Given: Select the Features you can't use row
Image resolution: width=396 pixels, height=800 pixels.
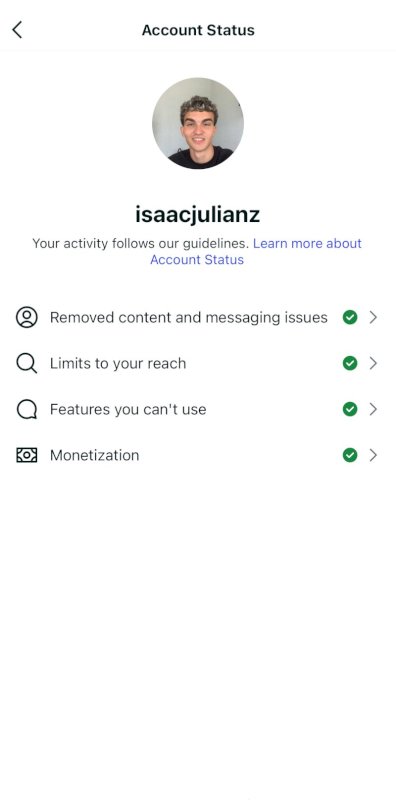Looking at the screenshot, I should (198, 409).
